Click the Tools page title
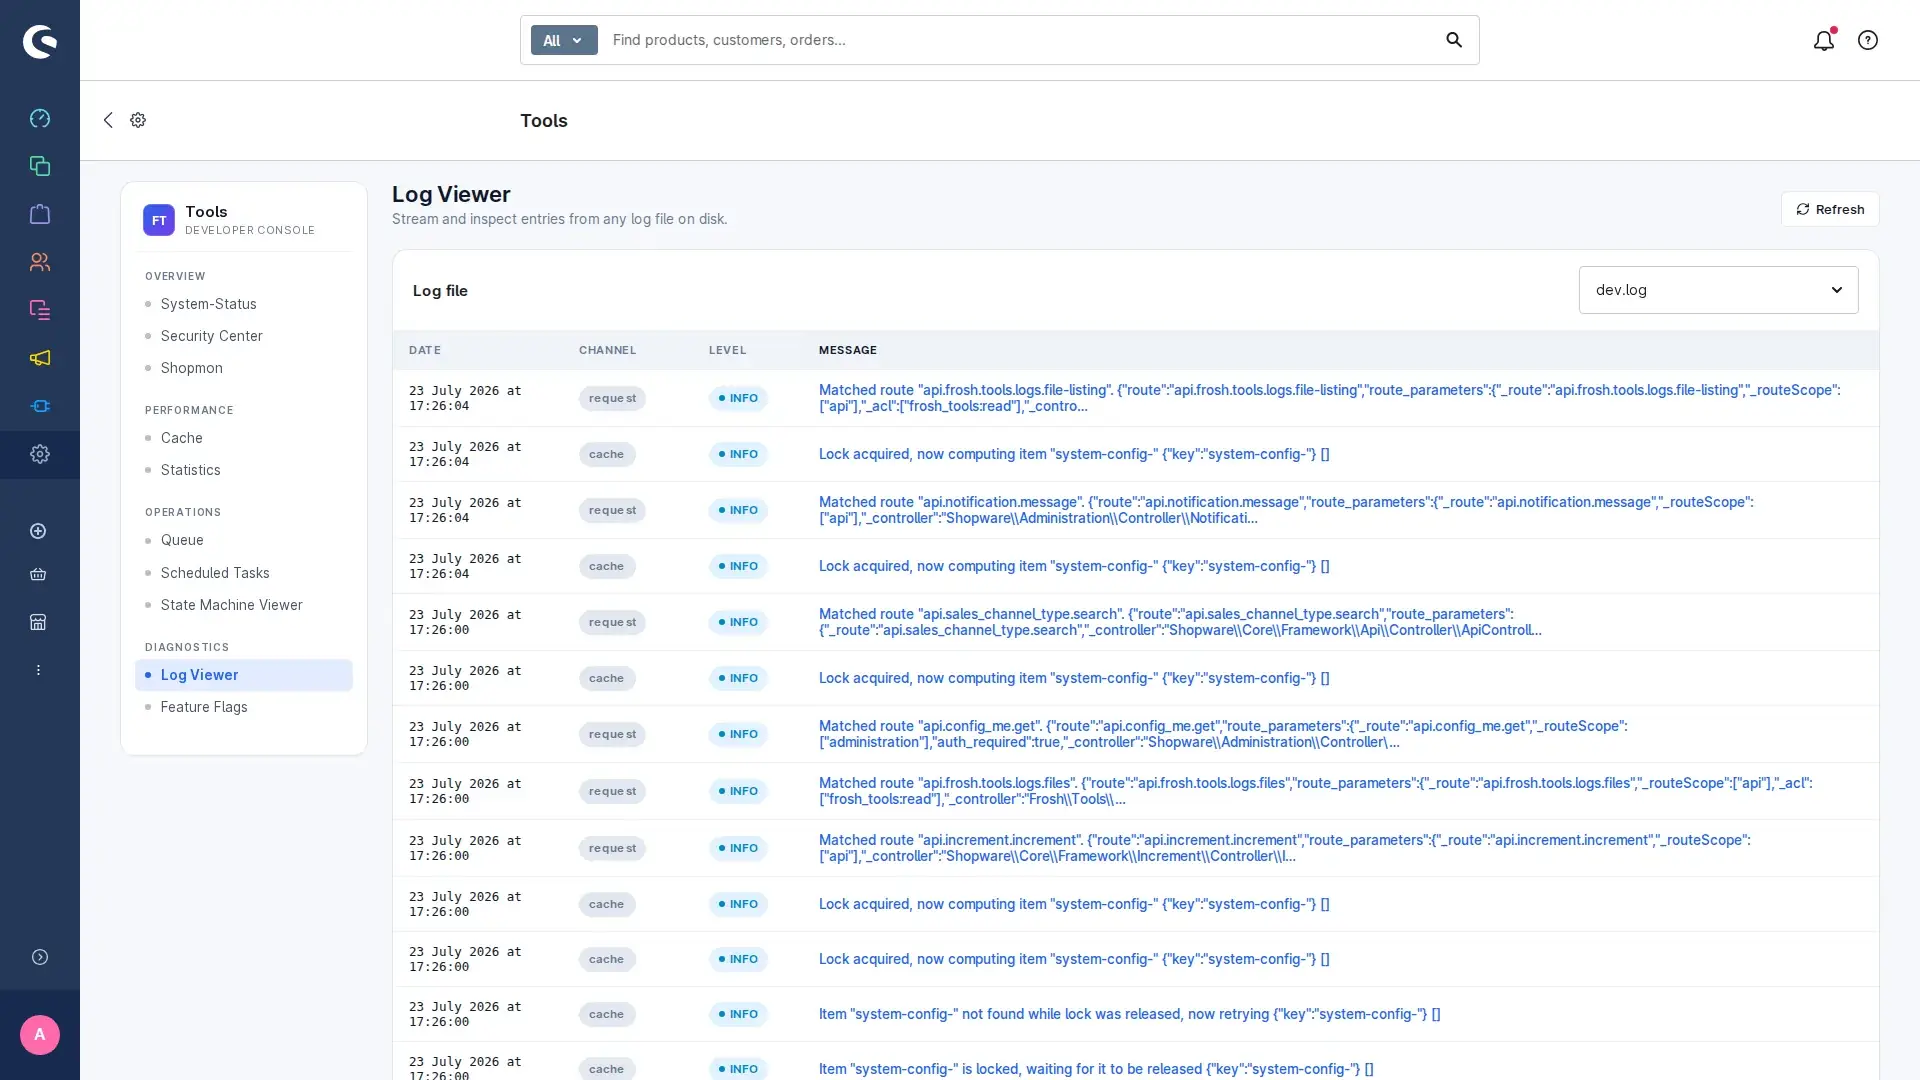The height and width of the screenshot is (1080, 1920). tap(544, 120)
